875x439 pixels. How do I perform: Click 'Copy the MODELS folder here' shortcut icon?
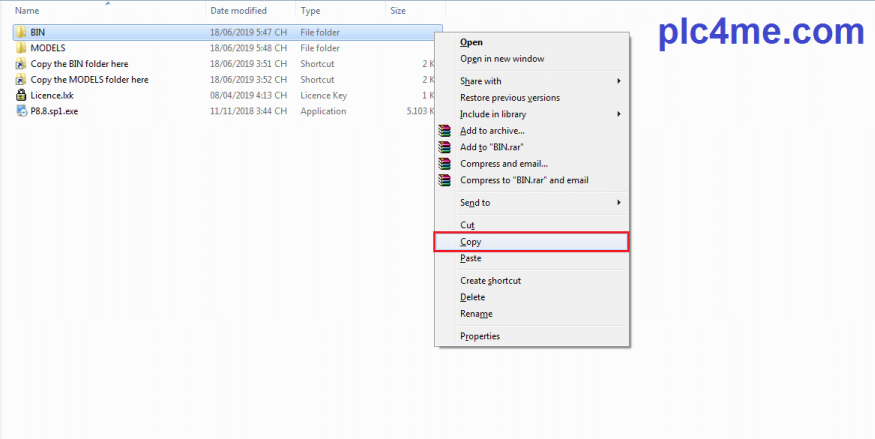click(x=21, y=79)
